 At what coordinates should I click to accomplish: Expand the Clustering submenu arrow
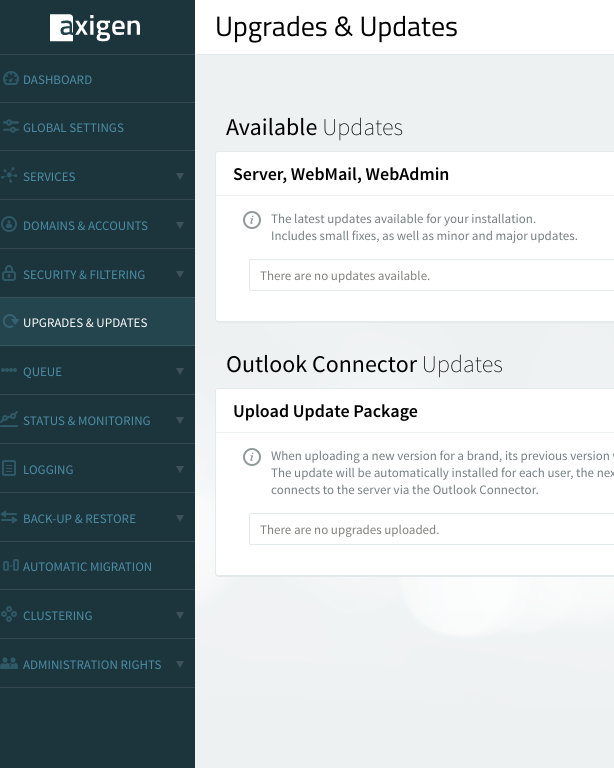pyautogui.click(x=180, y=615)
